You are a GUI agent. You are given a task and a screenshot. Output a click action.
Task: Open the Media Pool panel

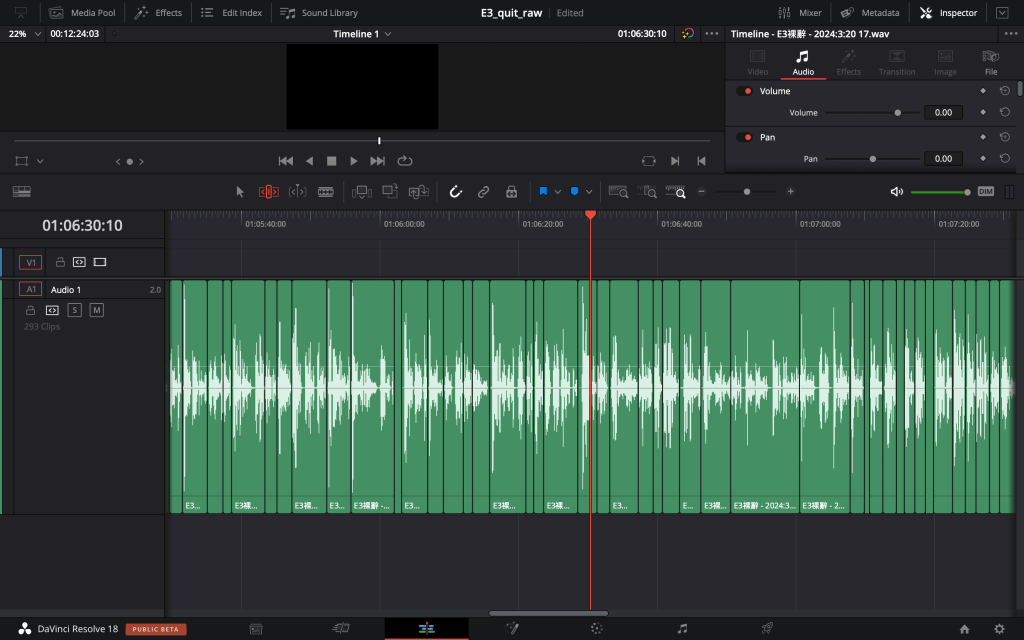pos(81,13)
